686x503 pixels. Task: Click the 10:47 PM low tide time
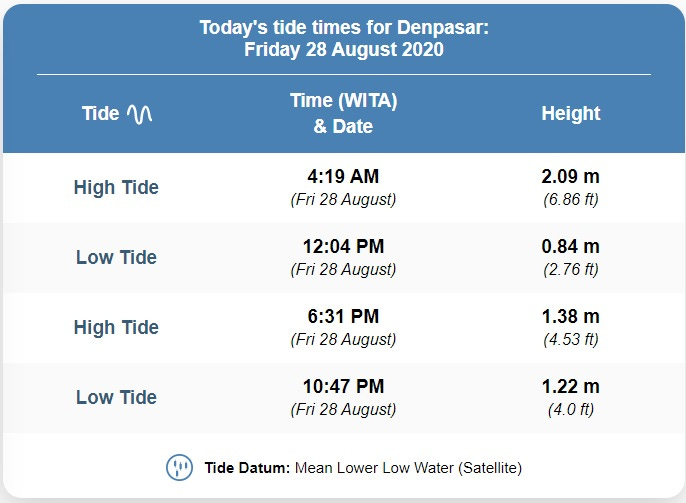(343, 386)
